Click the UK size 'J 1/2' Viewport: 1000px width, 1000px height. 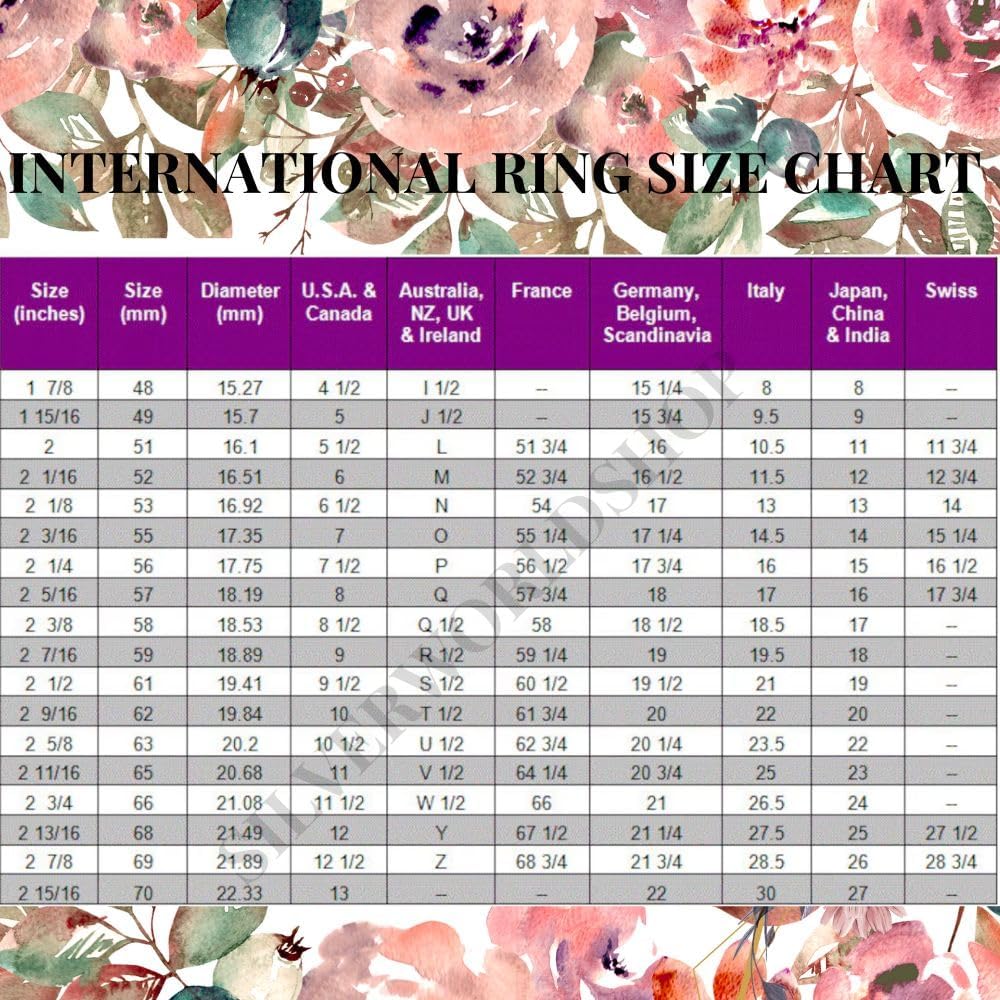click(x=441, y=417)
